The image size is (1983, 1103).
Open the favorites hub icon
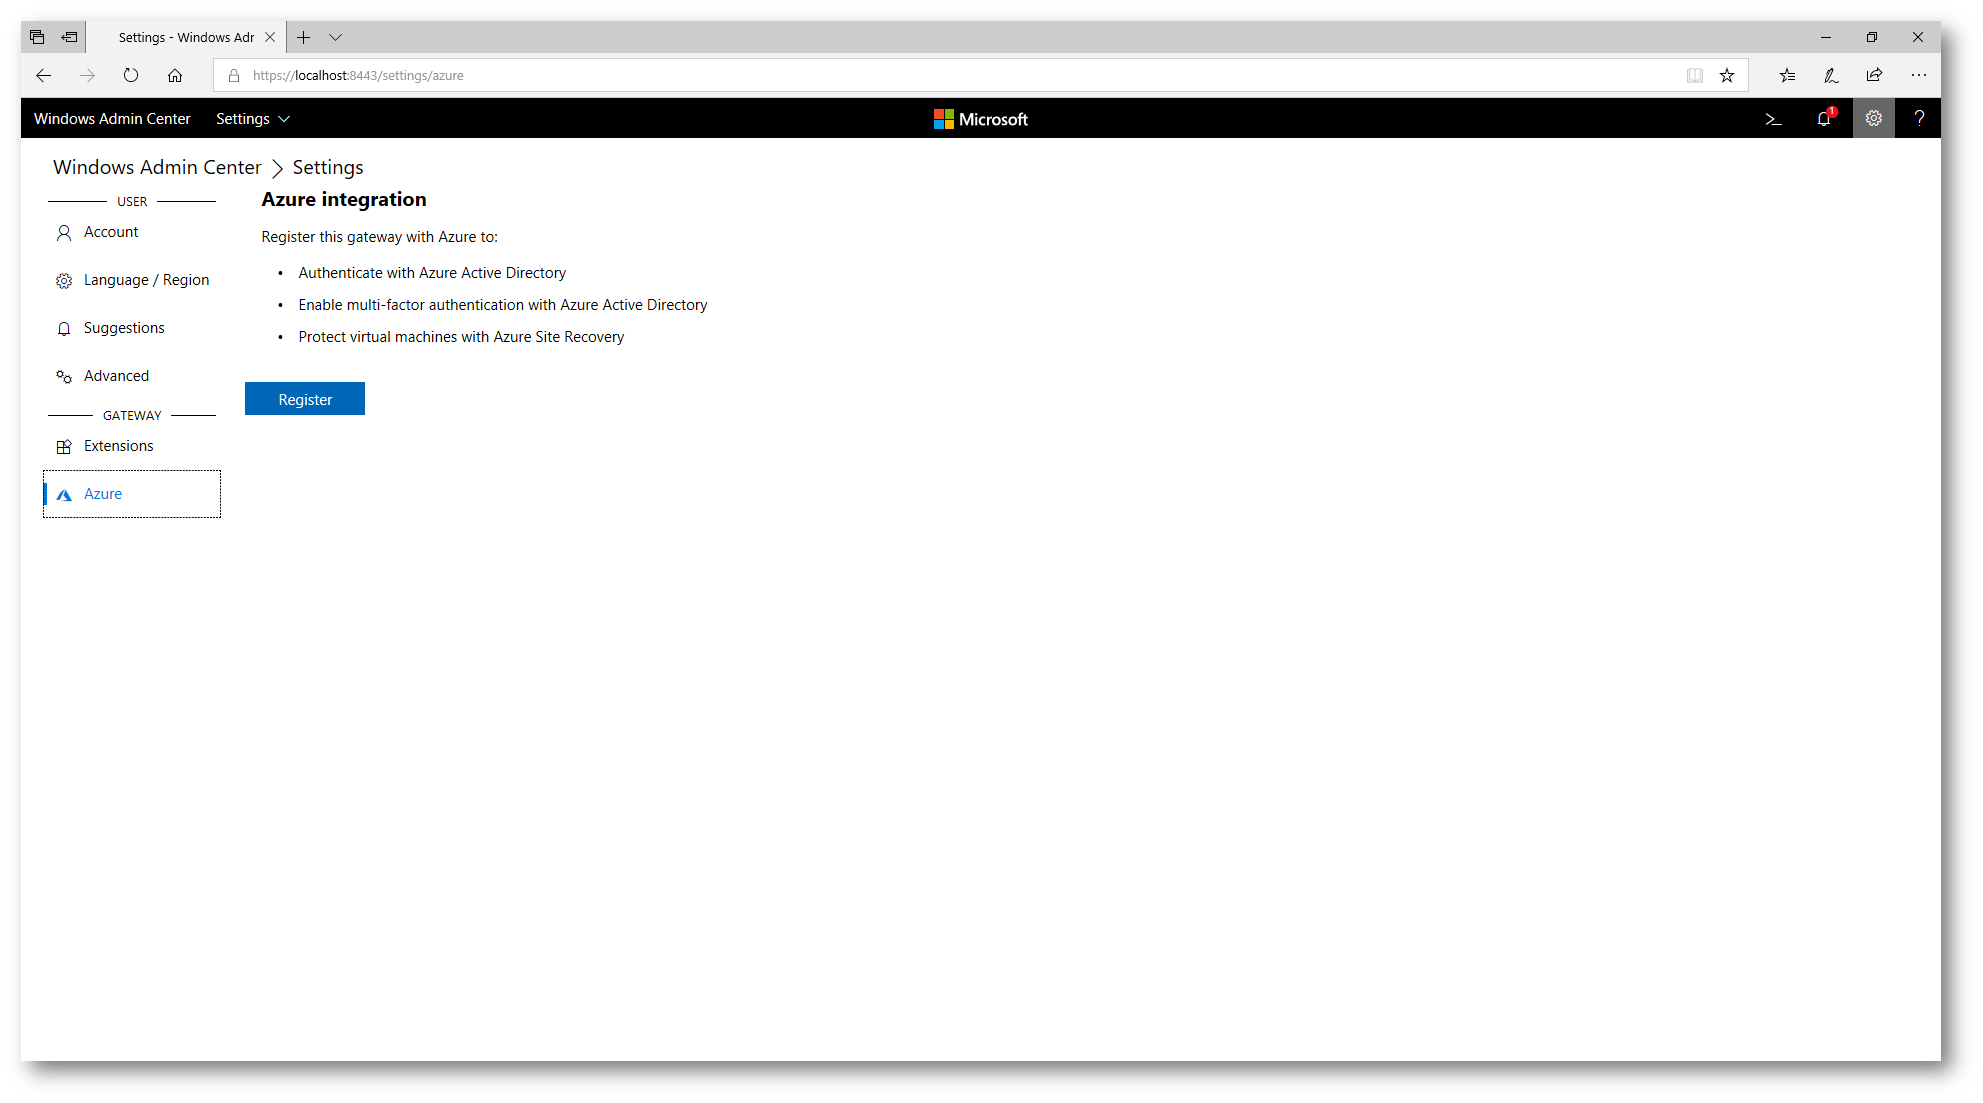tap(1787, 76)
